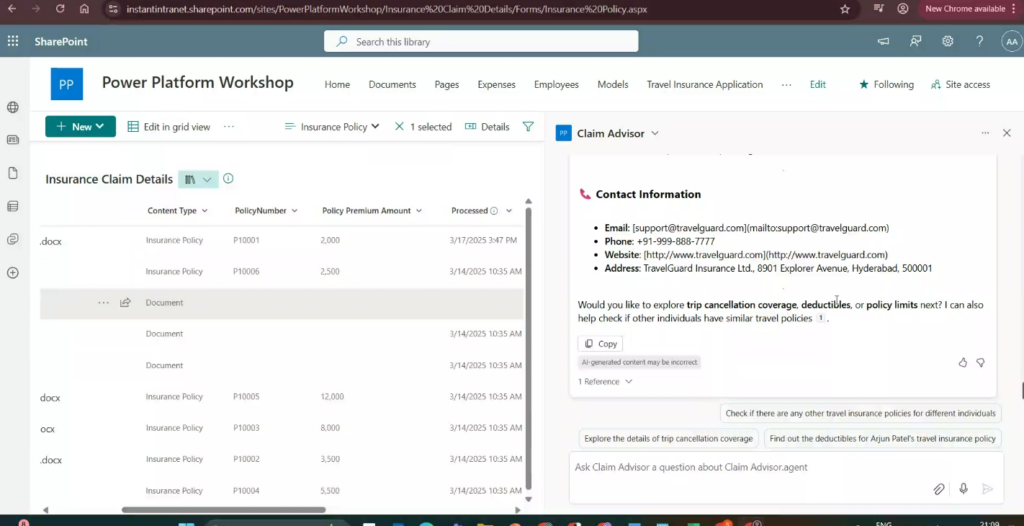Open the AA account profile avatar
The width and height of the screenshot is (1024, 526).
pyautogui.click(x=1012, y=41)
